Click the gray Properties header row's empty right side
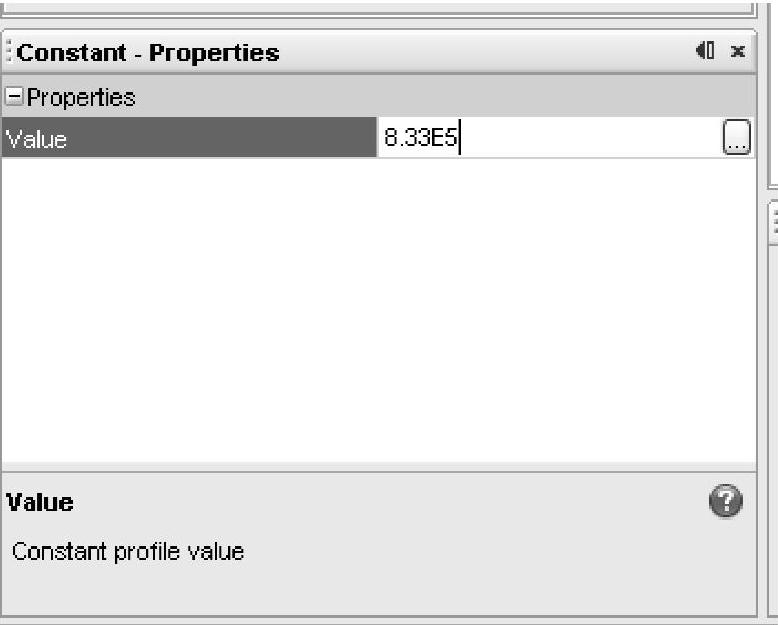The width and height of the screenshot is (778, 625). coord(446,97)
